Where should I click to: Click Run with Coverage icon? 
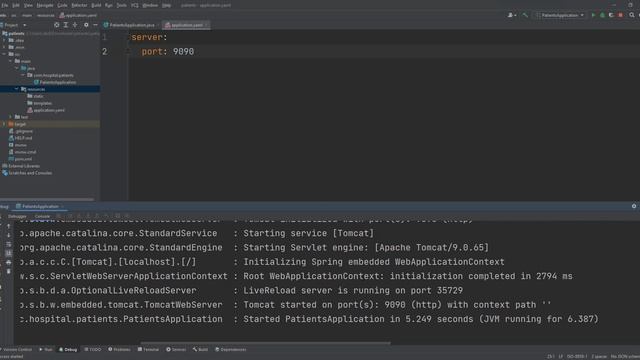point(611,15)
